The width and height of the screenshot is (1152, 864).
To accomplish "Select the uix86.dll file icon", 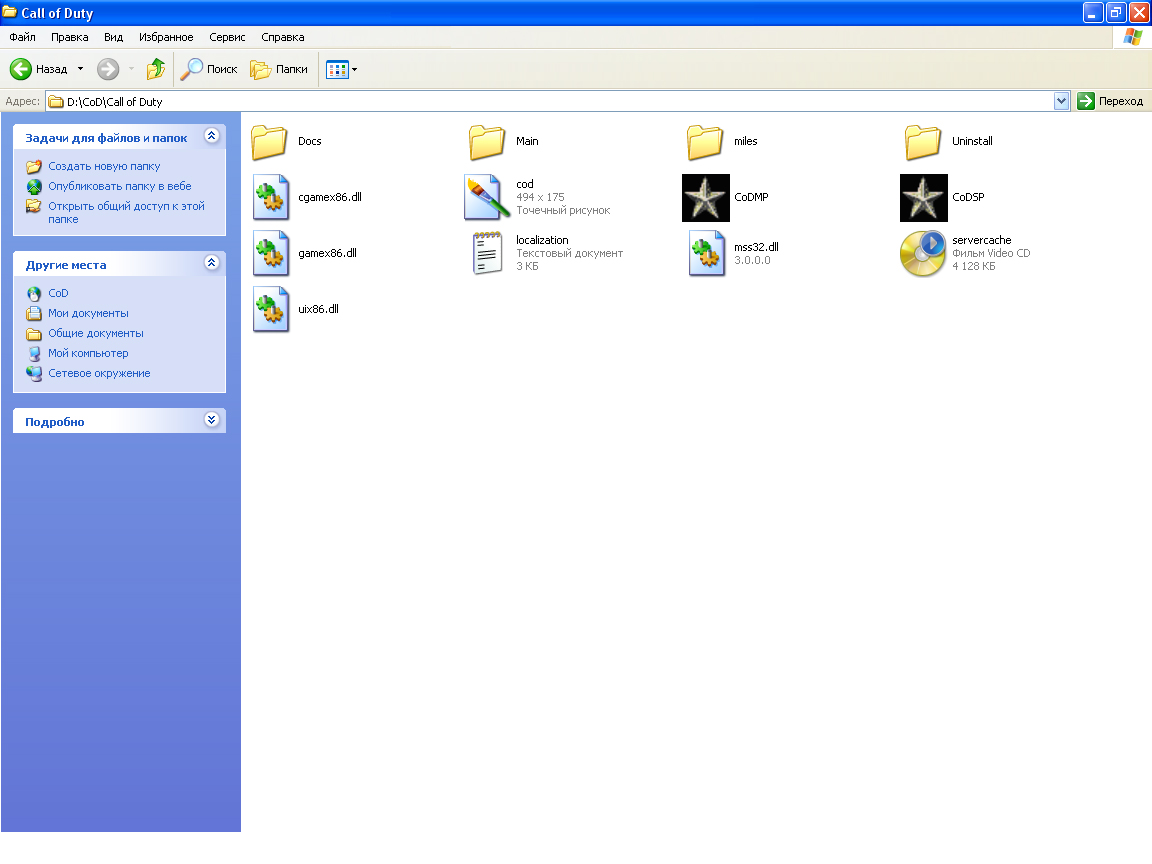I will coord(270,309).
